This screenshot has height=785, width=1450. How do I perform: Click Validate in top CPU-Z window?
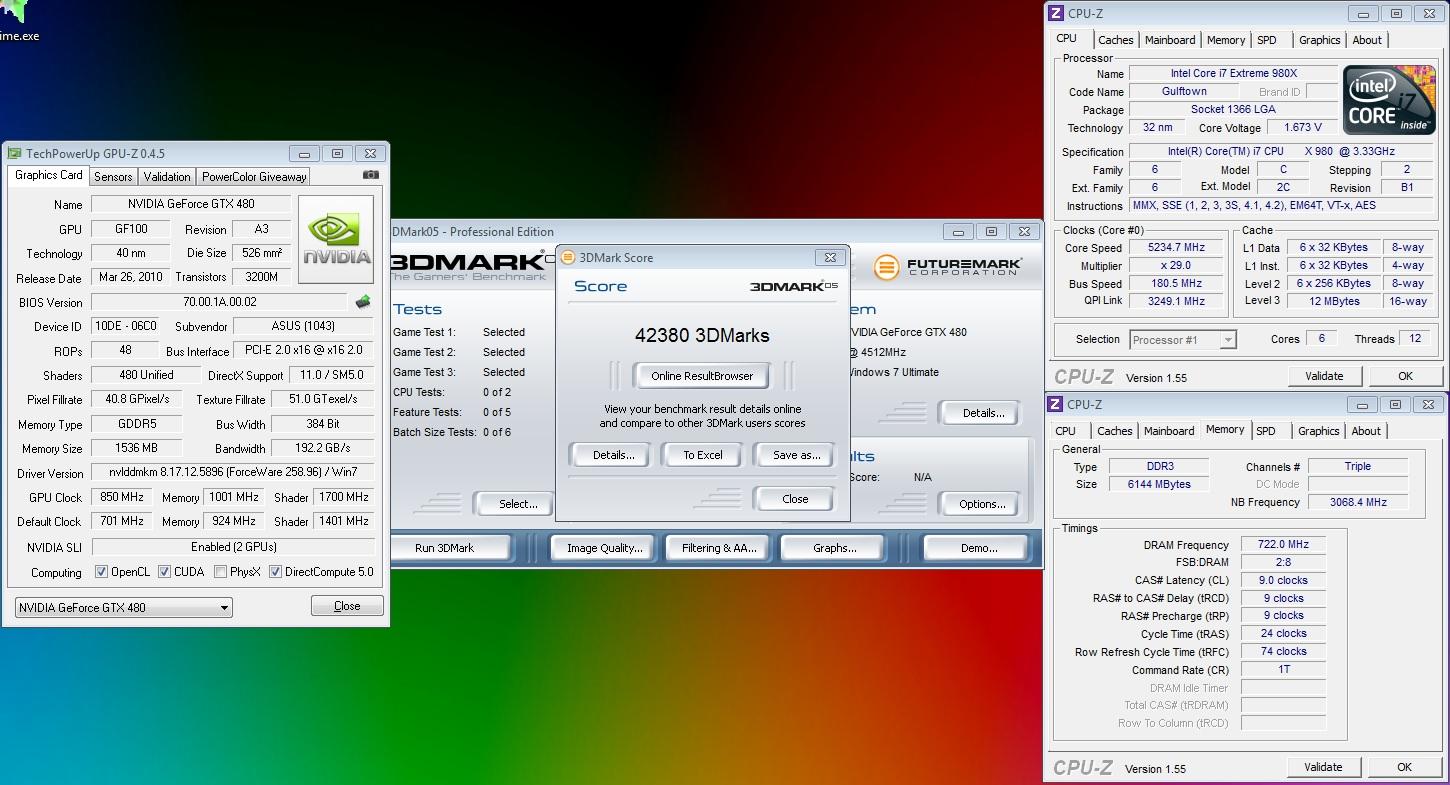click(x=1324, y=376)
